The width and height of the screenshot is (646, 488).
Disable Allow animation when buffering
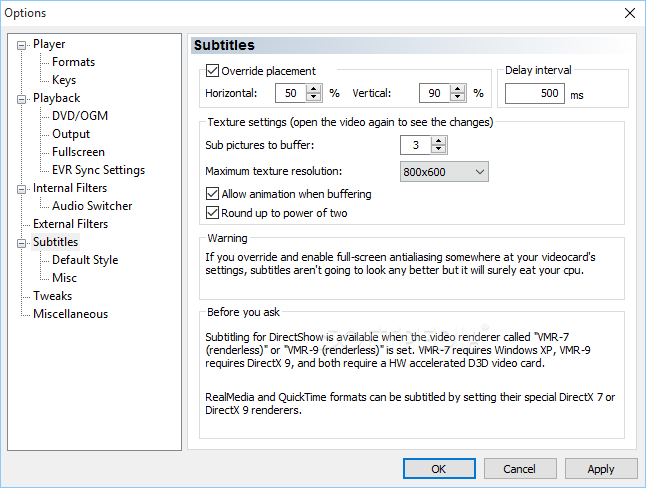[x=212, y=194]
